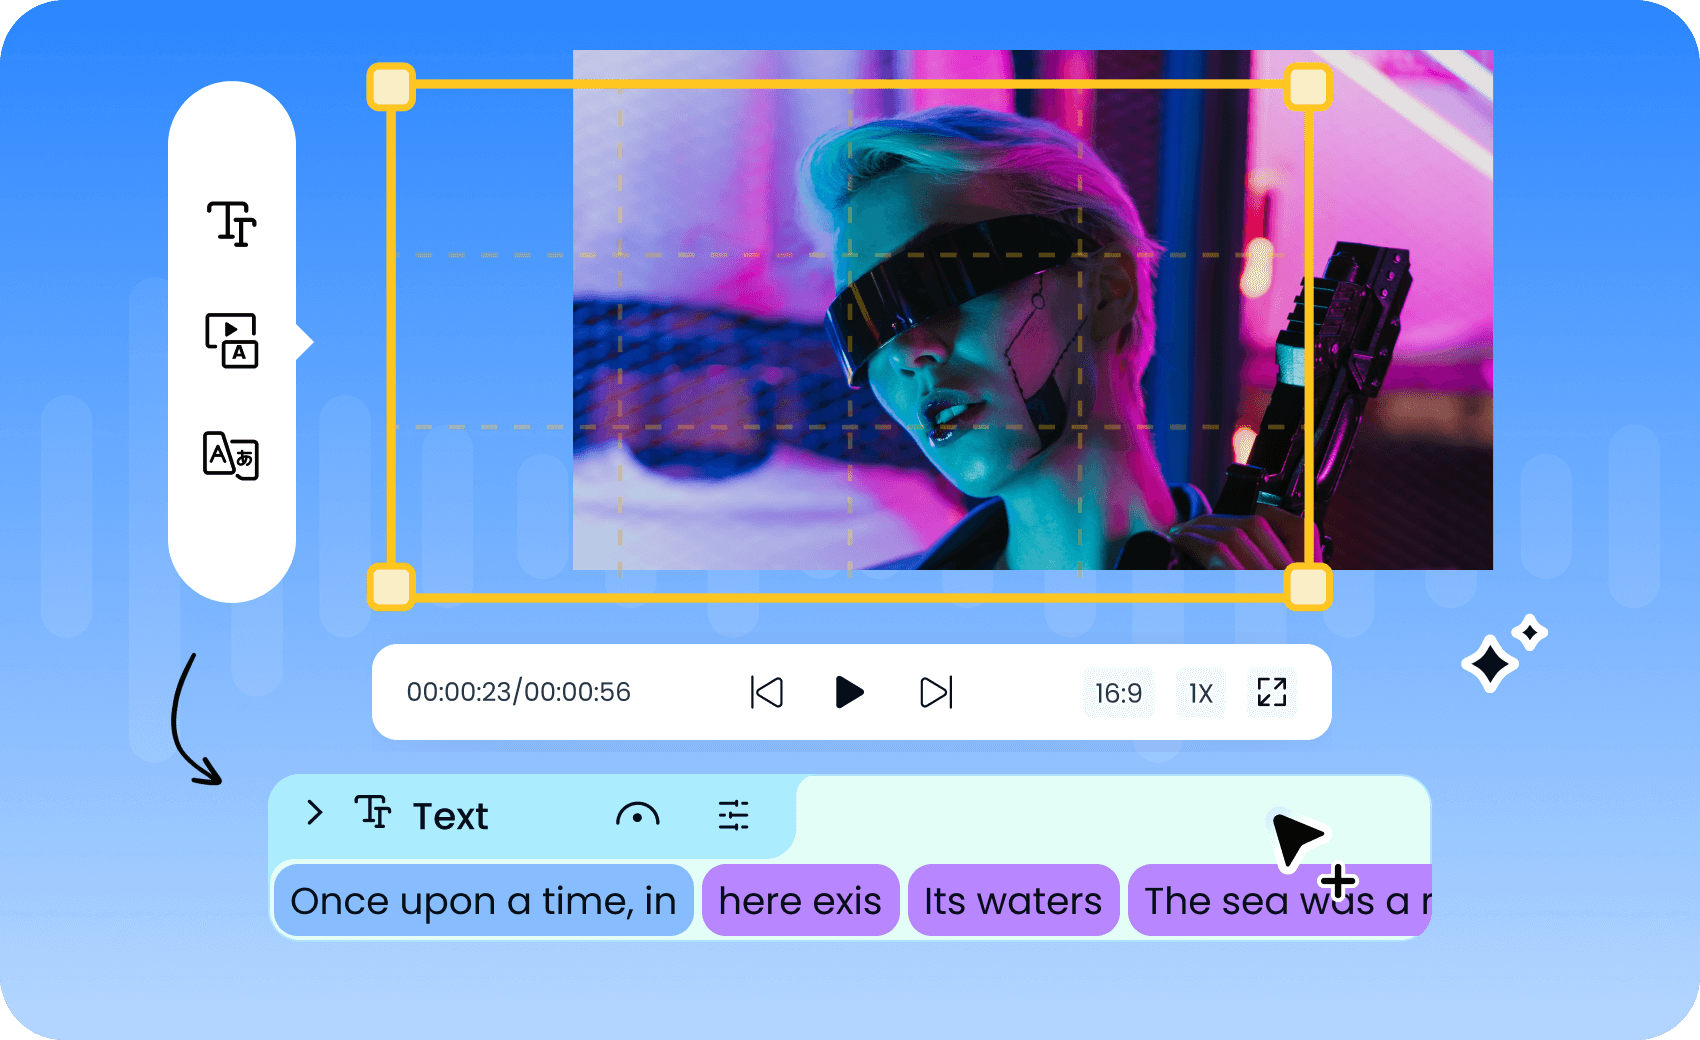Click the current time display 00:00:23
Image resolution: width=1700 pixels, height=1040 pixels.
pyautogui.click(x=520, y=691)
